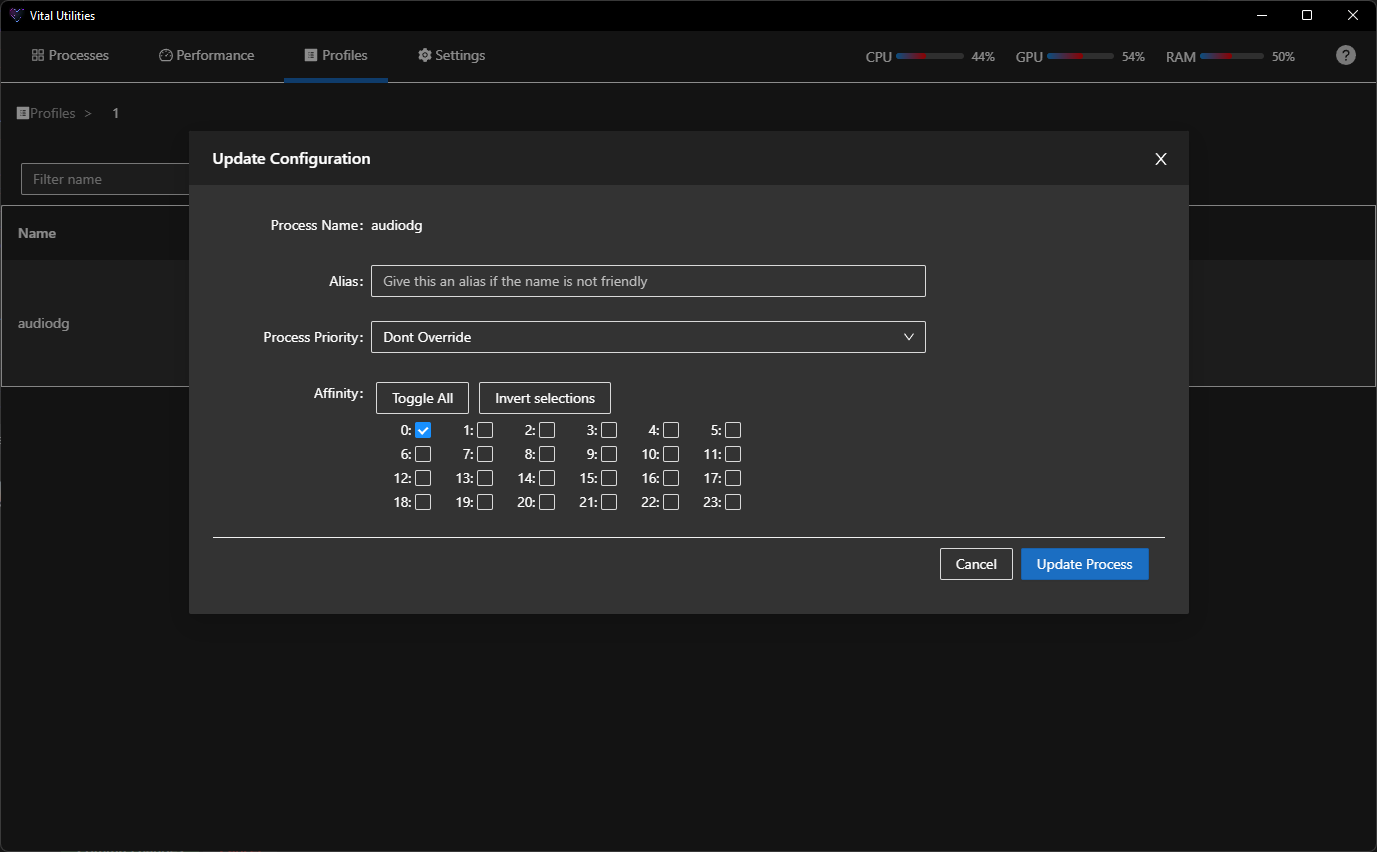
Task: Select affinity core 16
Action: coord(671,478)
